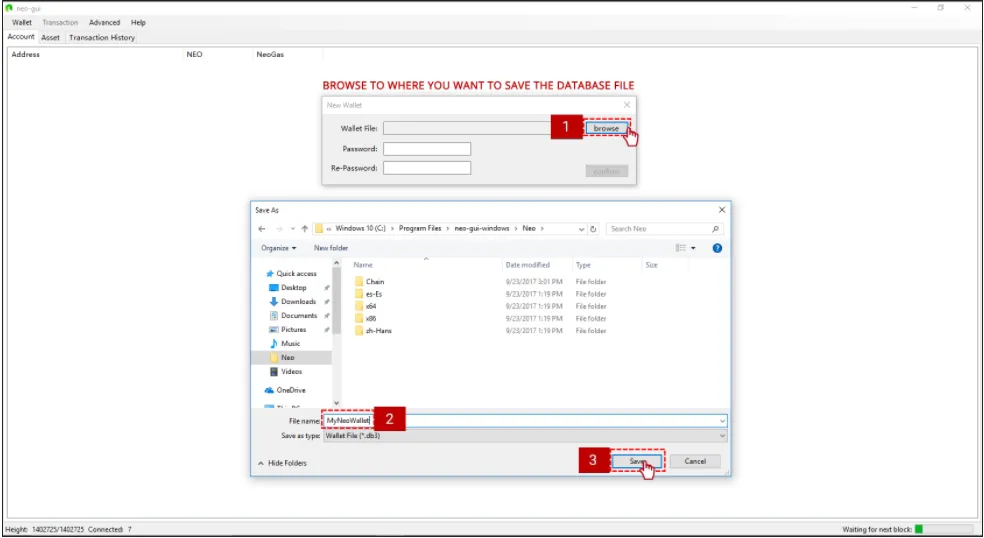The width and height of the screenshot is (984, 538).
Task: Click the confirm button in New Wallet
Action: (606, 171)
